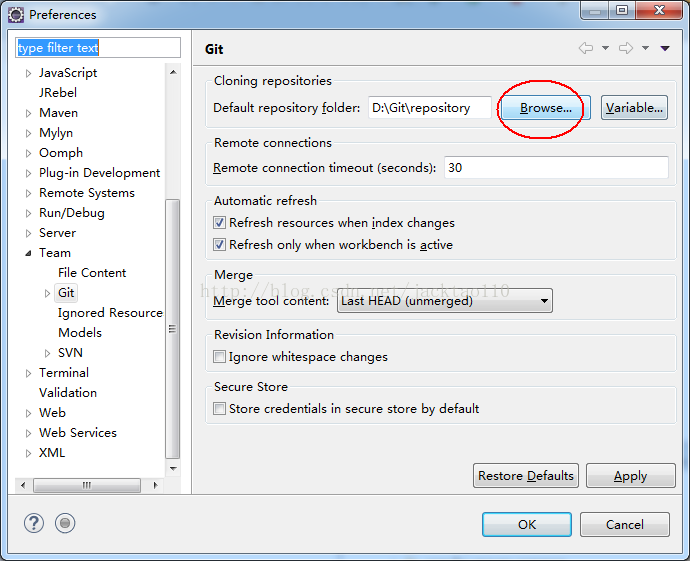The height and width of the screenshot is (561, 690).
Task: Go back with the left arrow icon
Action: pos(586,48)
